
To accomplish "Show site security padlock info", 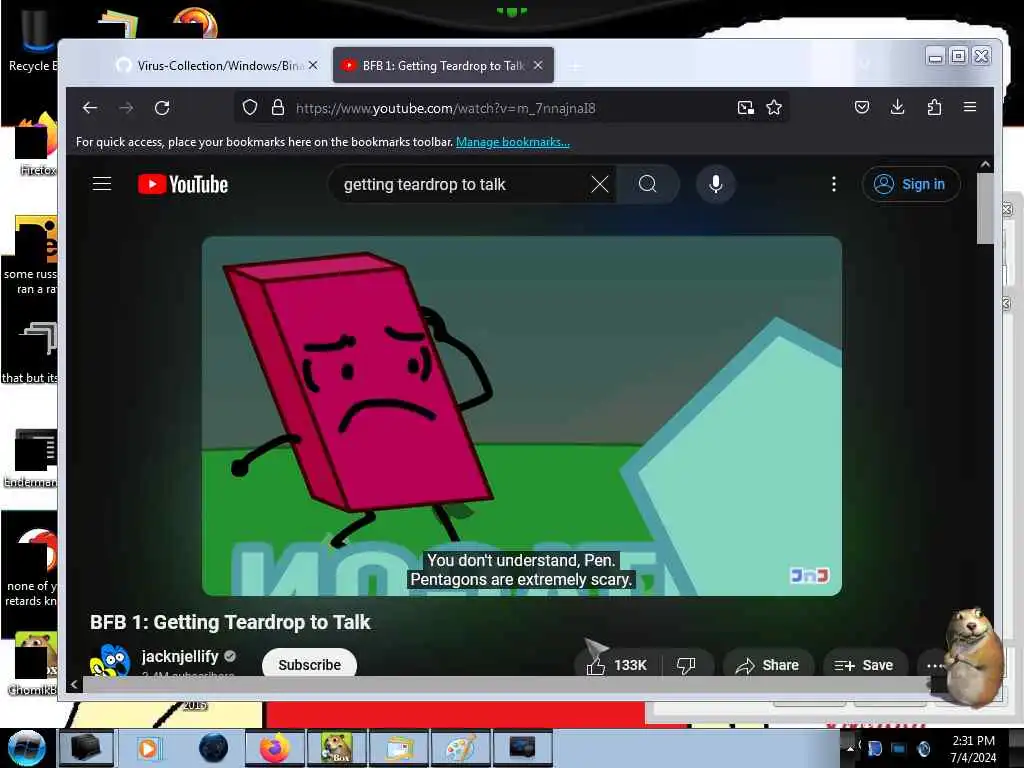I will [278, 107].
